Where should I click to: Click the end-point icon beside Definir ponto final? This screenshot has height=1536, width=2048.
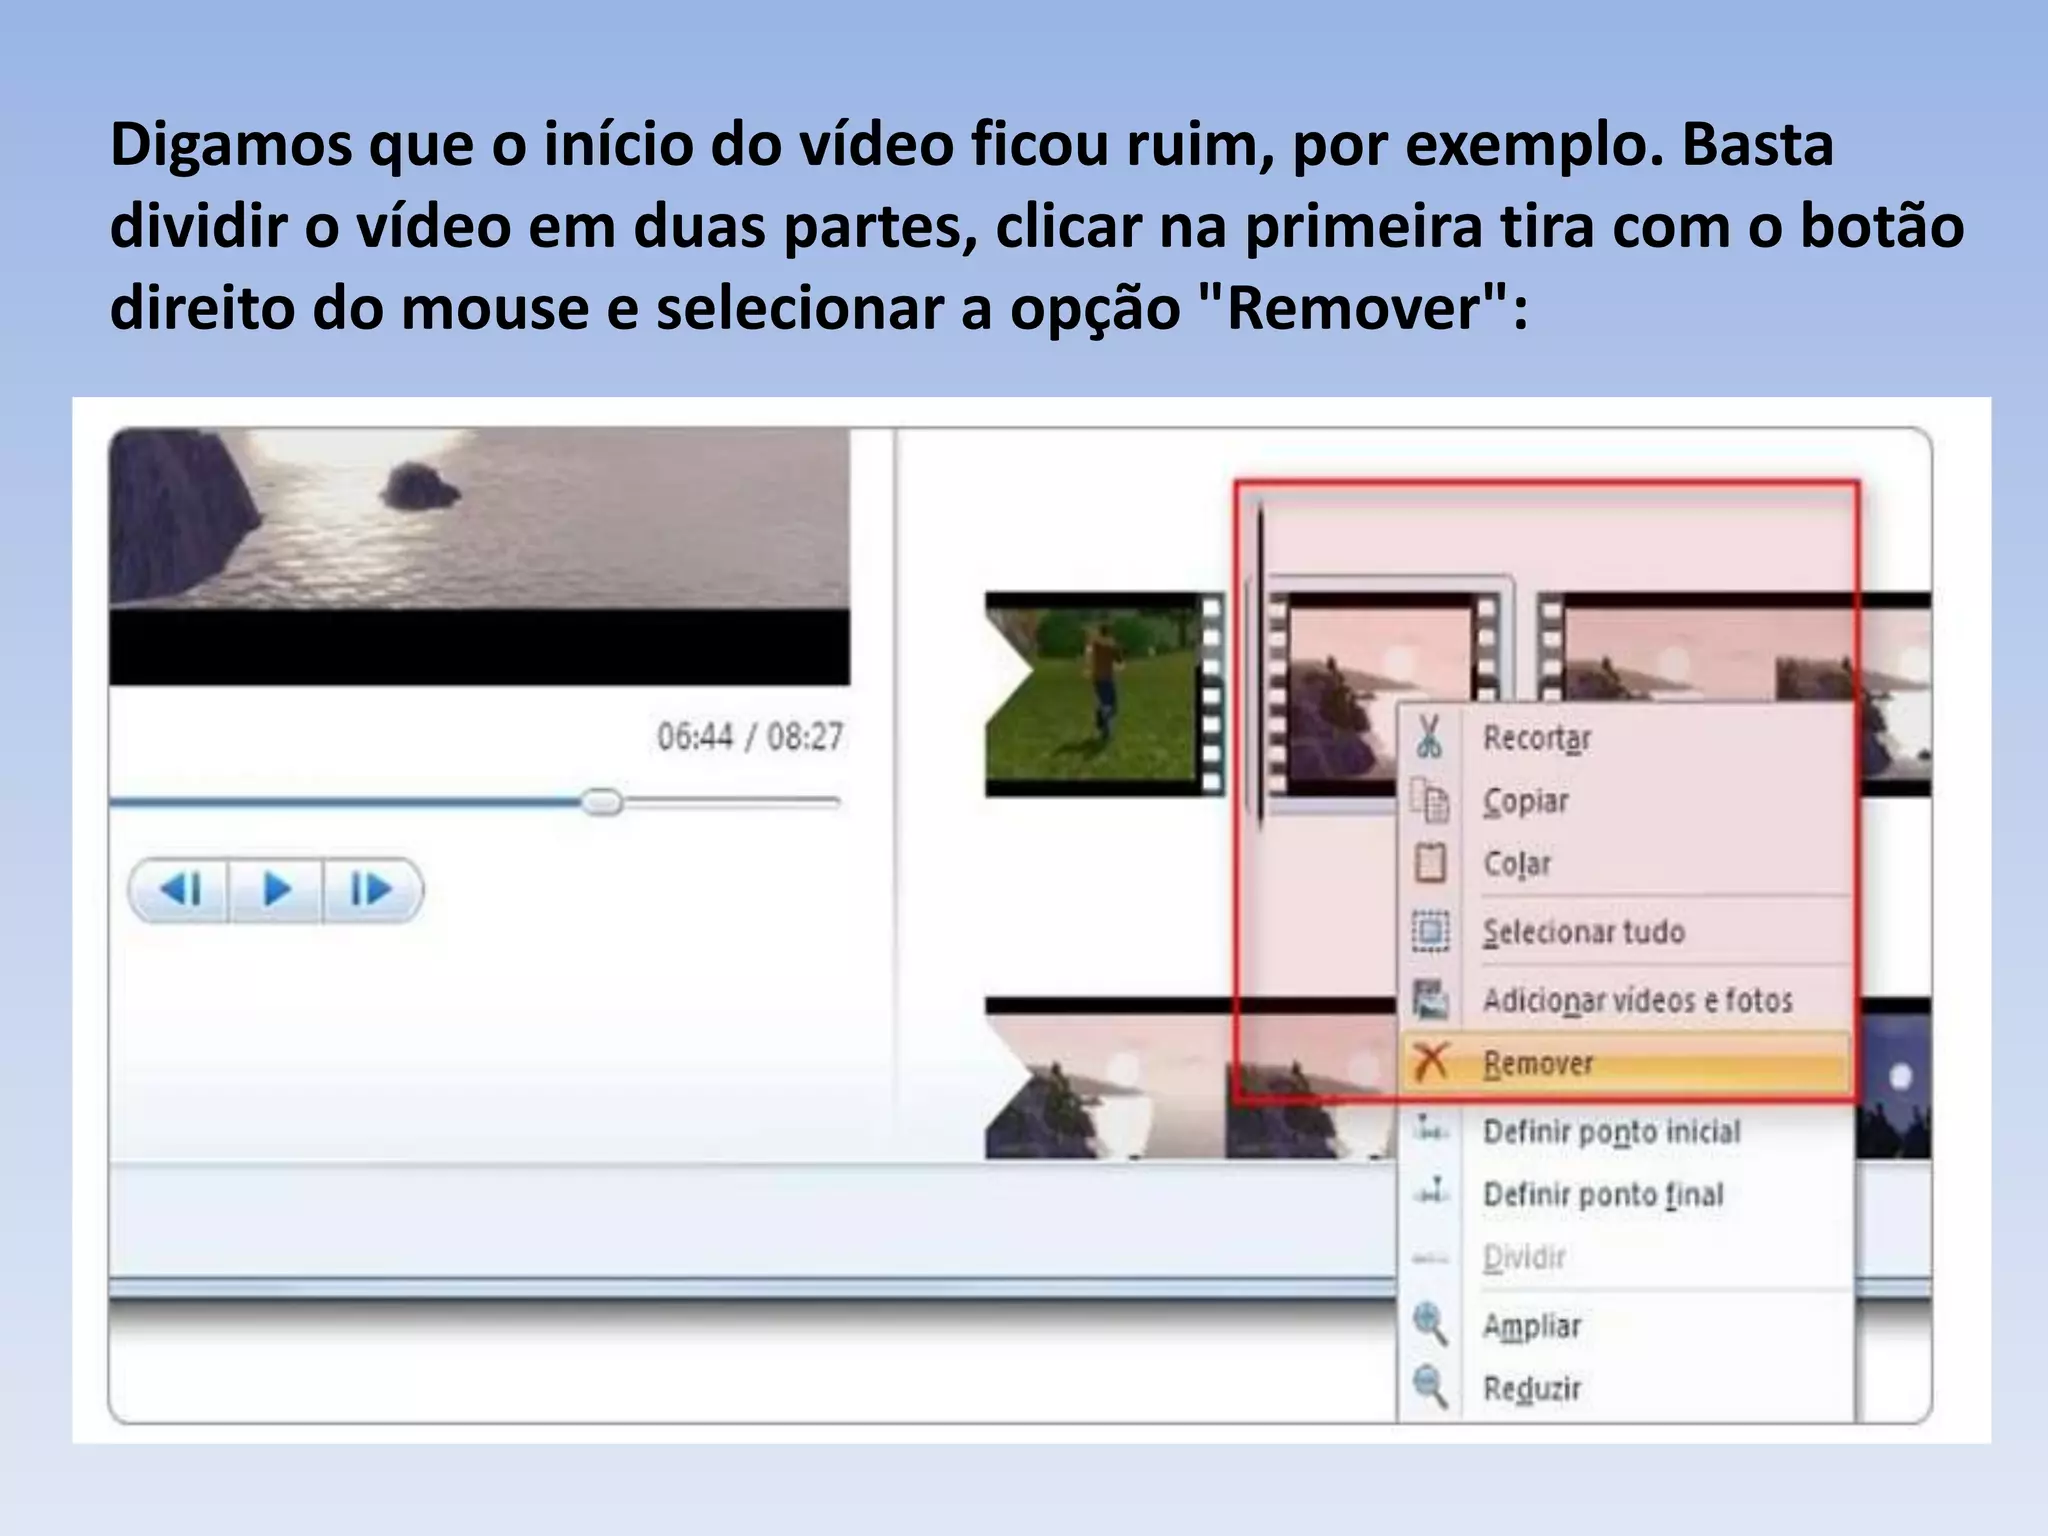tap(1432, 1191)
